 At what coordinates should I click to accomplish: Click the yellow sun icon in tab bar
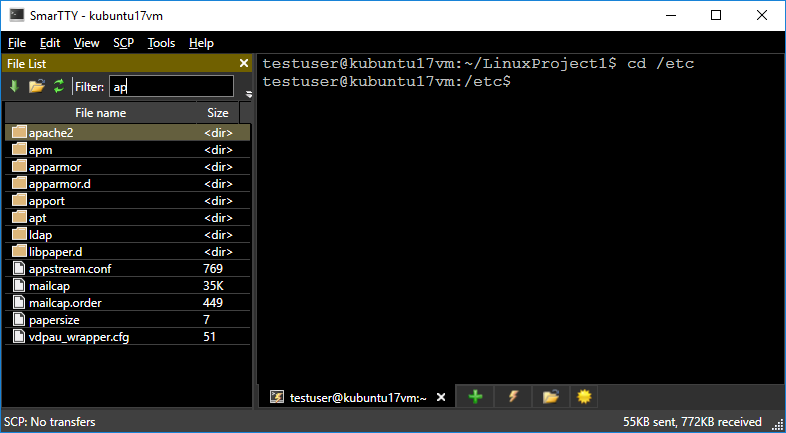click(x=584, y=397)
